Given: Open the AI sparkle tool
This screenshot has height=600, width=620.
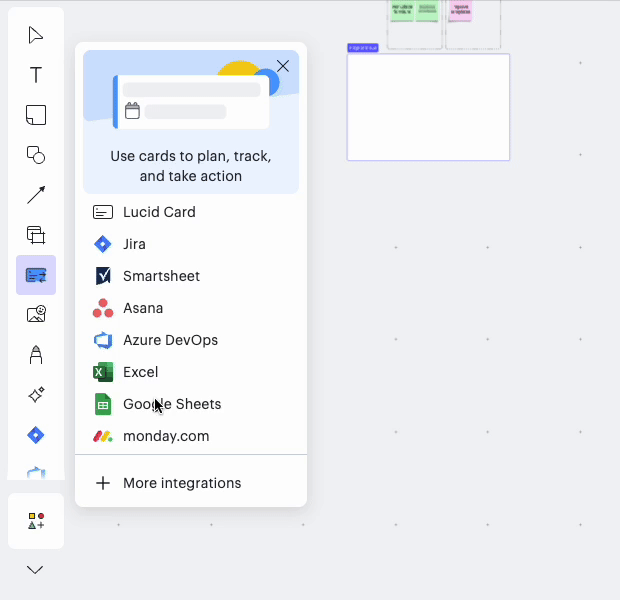Looking at the screenshot, I should [x=36, y=394].
